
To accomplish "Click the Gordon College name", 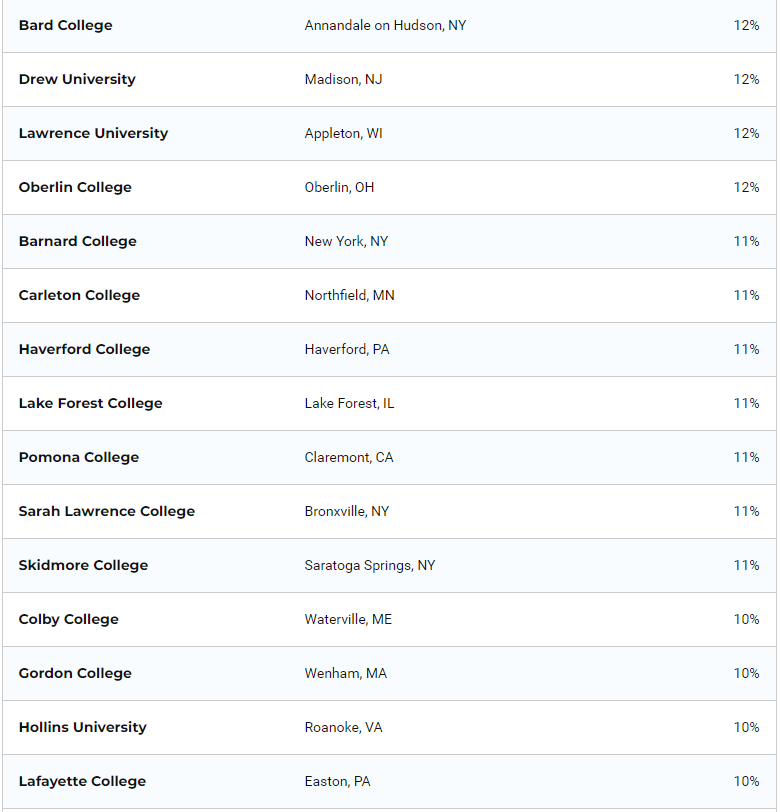I will (75, 673).
